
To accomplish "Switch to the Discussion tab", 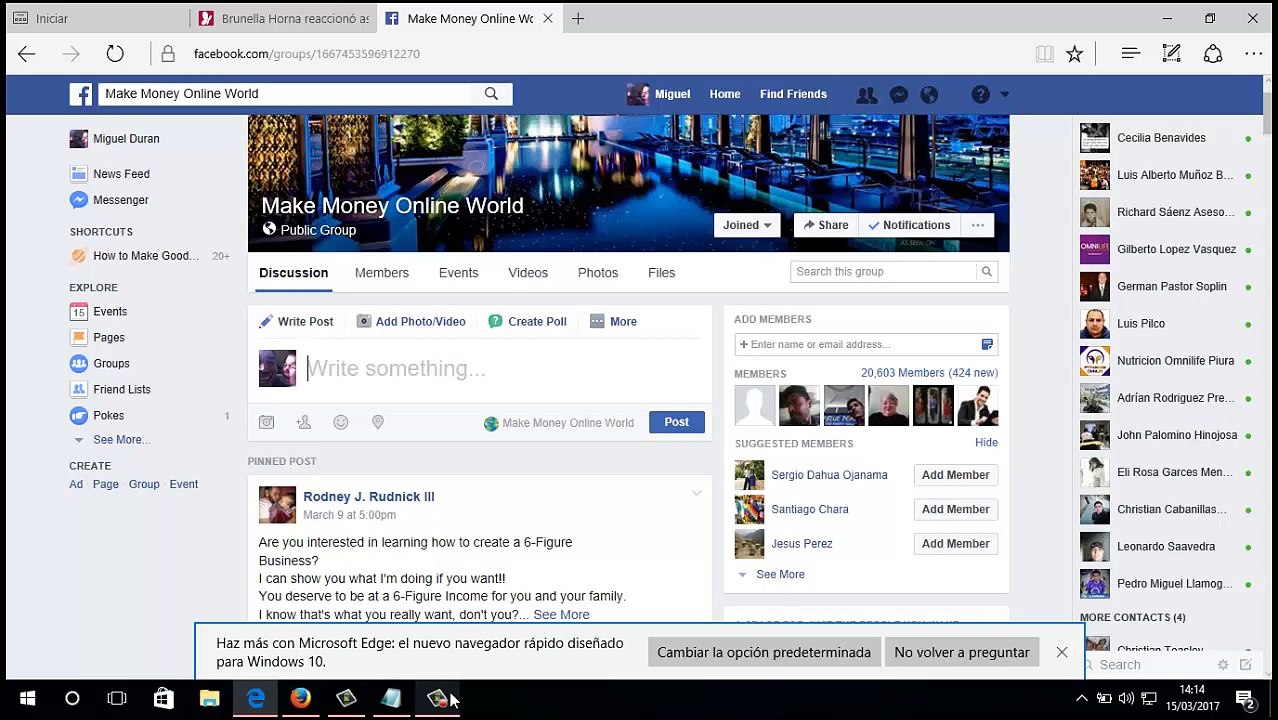I will (x=293, y=273).
